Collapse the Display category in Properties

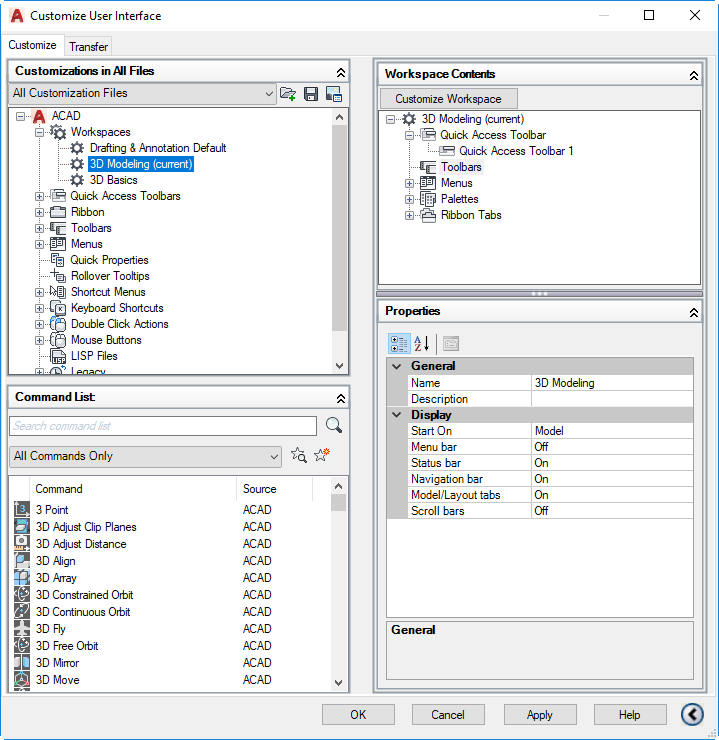pyautogui.click(x=397, y=415)
